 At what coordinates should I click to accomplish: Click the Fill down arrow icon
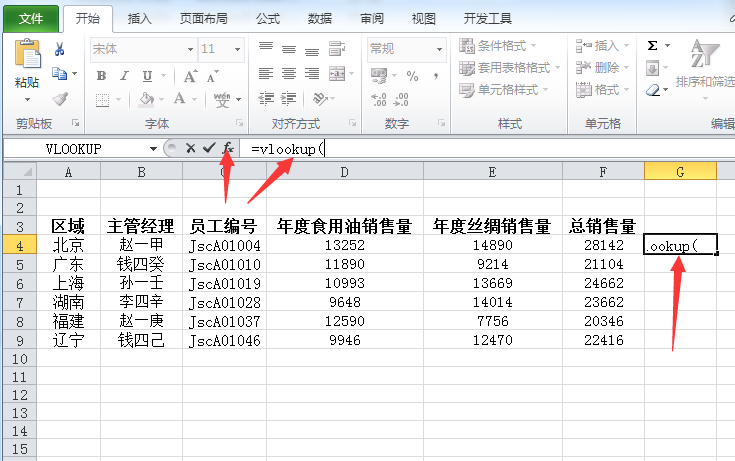click(652, 68)
